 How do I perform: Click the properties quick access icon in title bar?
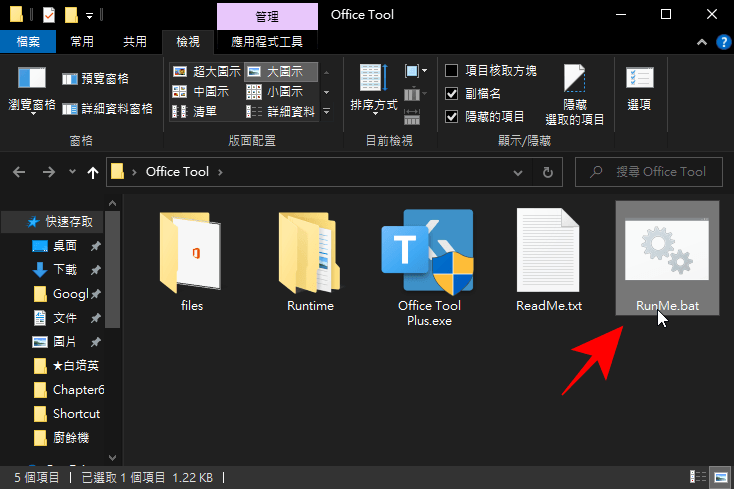[49, 15]
